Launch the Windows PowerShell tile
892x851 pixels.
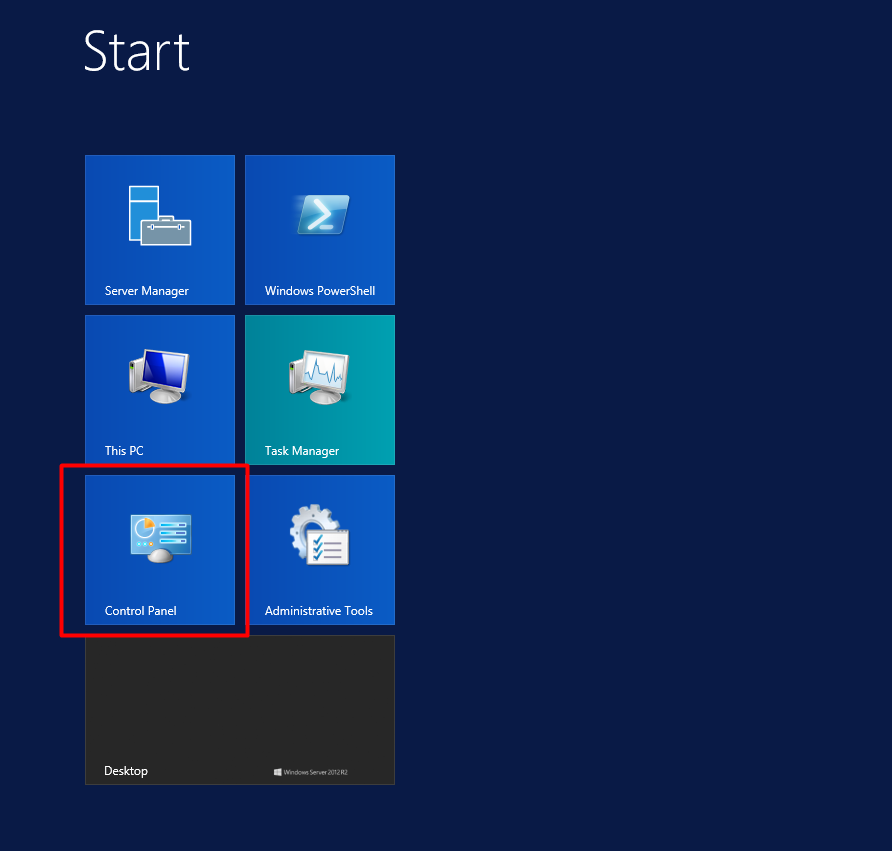[x=320, y=230]
